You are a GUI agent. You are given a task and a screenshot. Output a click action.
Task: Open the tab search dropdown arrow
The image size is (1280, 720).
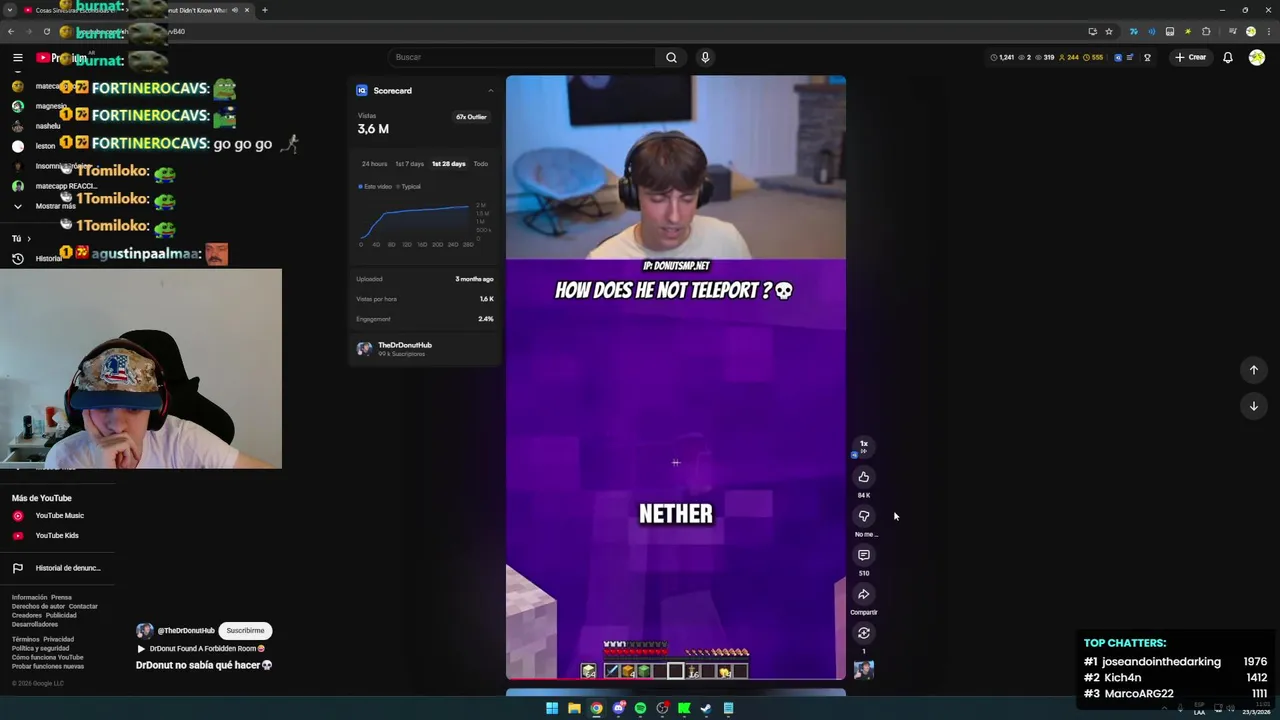coord(10,10)
